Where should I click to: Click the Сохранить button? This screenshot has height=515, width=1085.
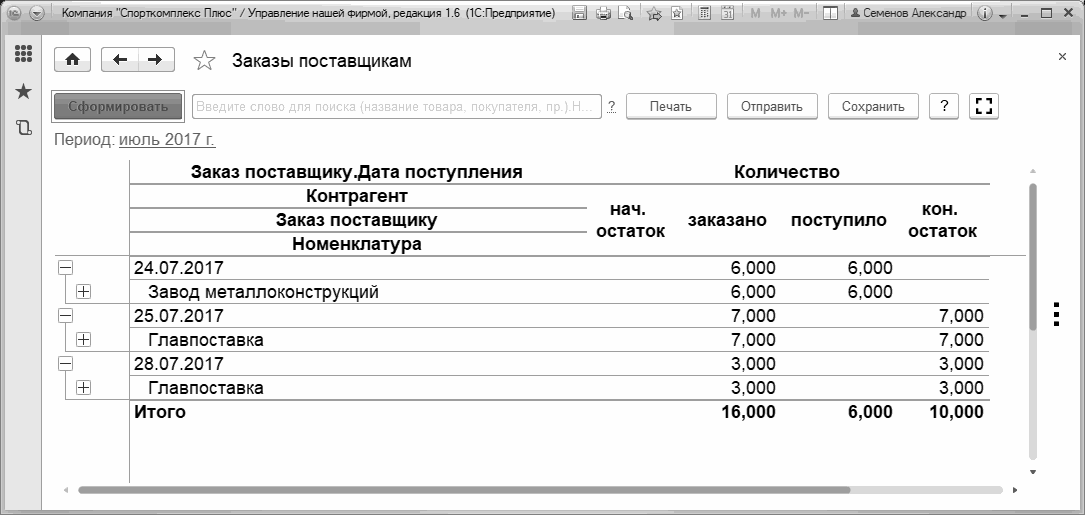873,107
